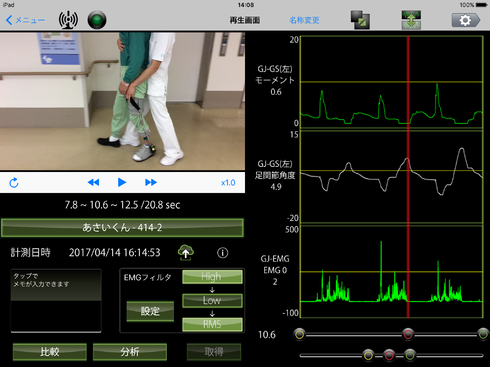Change the x1.0 playback speed

click(x=228, y=183)
